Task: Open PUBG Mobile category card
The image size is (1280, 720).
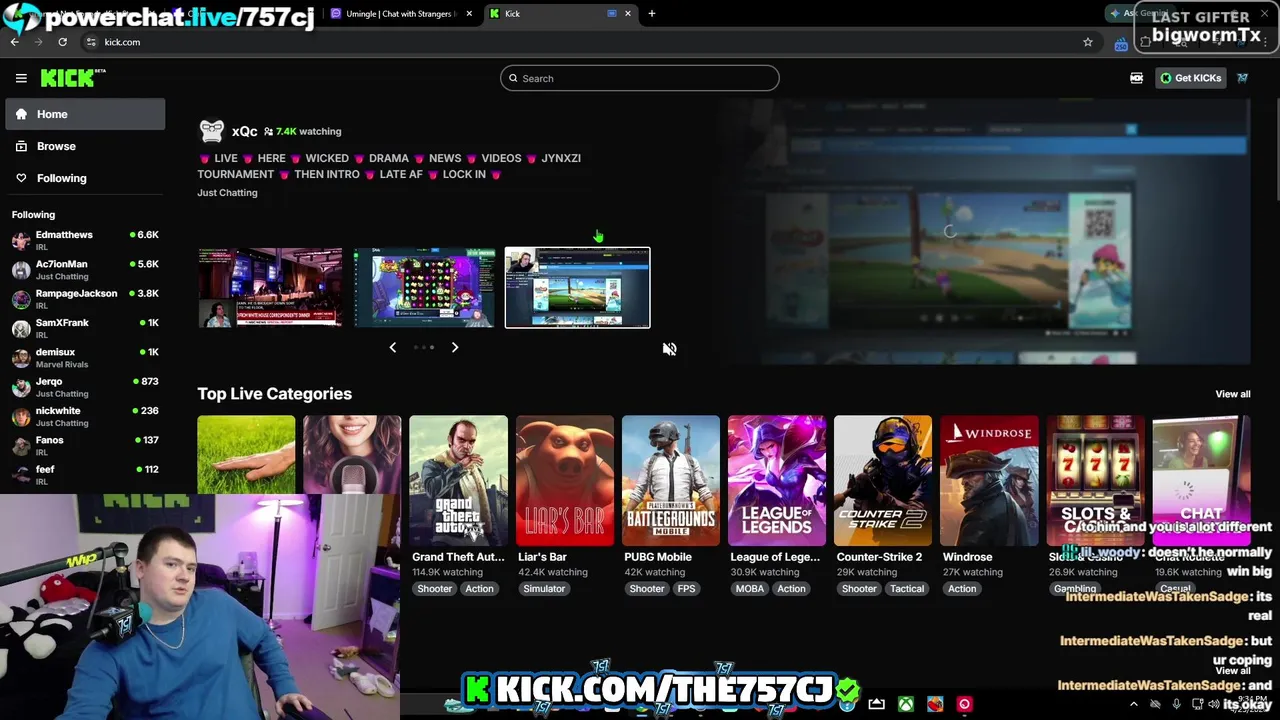Action: click(671, 480)
